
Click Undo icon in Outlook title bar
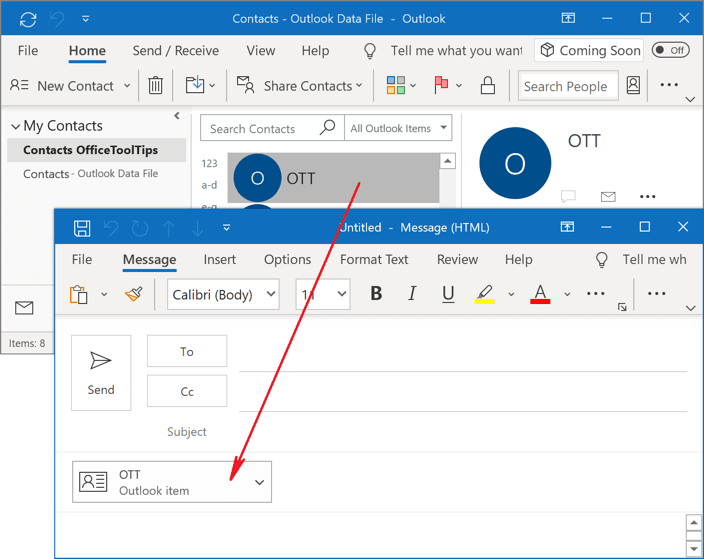click(x=57, y=19)
